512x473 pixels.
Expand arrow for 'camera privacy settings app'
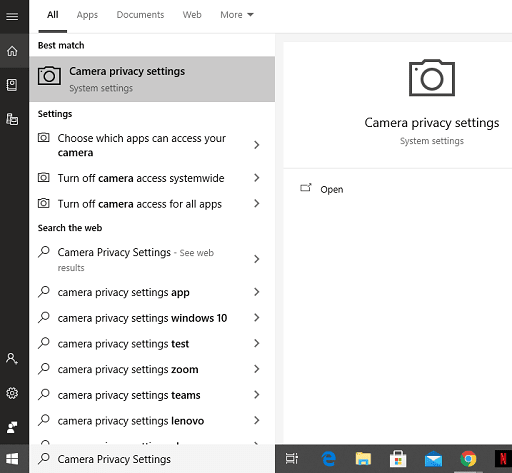(x=256, y=292)
